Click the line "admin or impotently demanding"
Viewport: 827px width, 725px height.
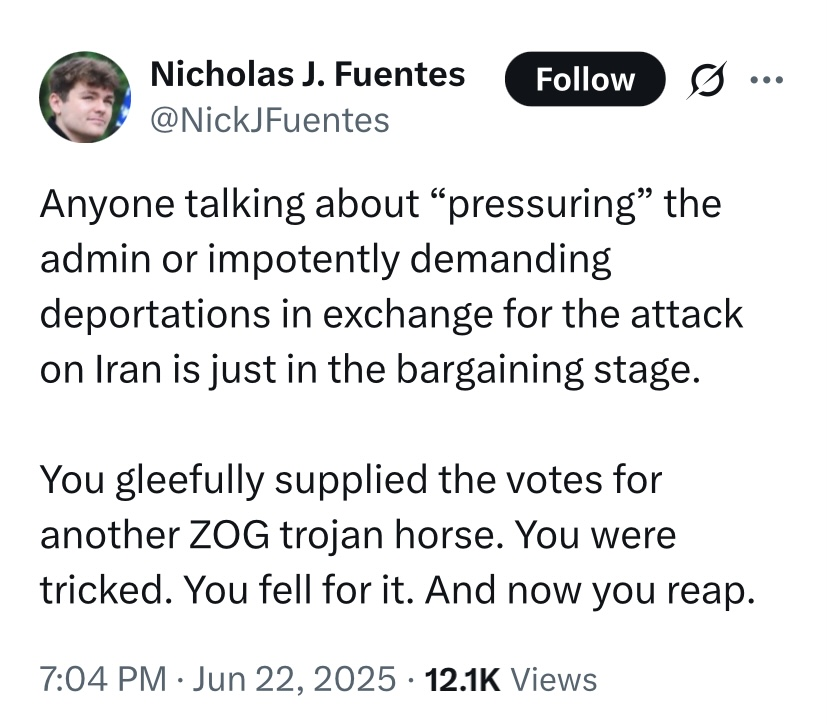[x=325, y=260]
